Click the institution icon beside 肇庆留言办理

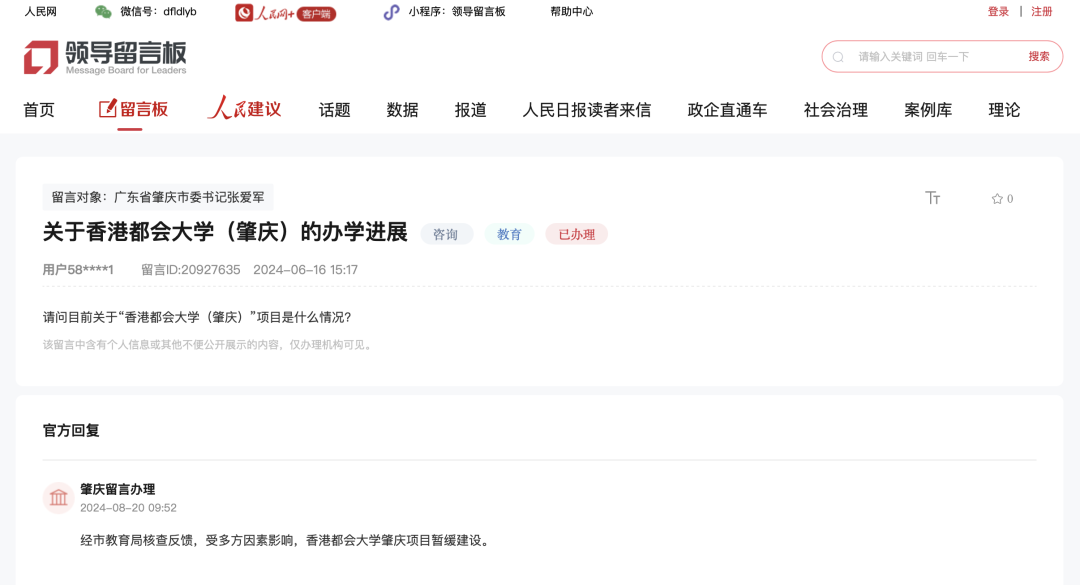tap(58, 497)
